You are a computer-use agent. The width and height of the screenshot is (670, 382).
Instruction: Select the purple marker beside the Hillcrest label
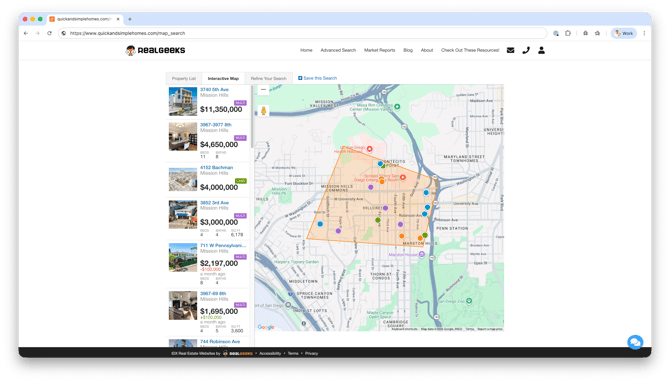click(x=385, y=208)
